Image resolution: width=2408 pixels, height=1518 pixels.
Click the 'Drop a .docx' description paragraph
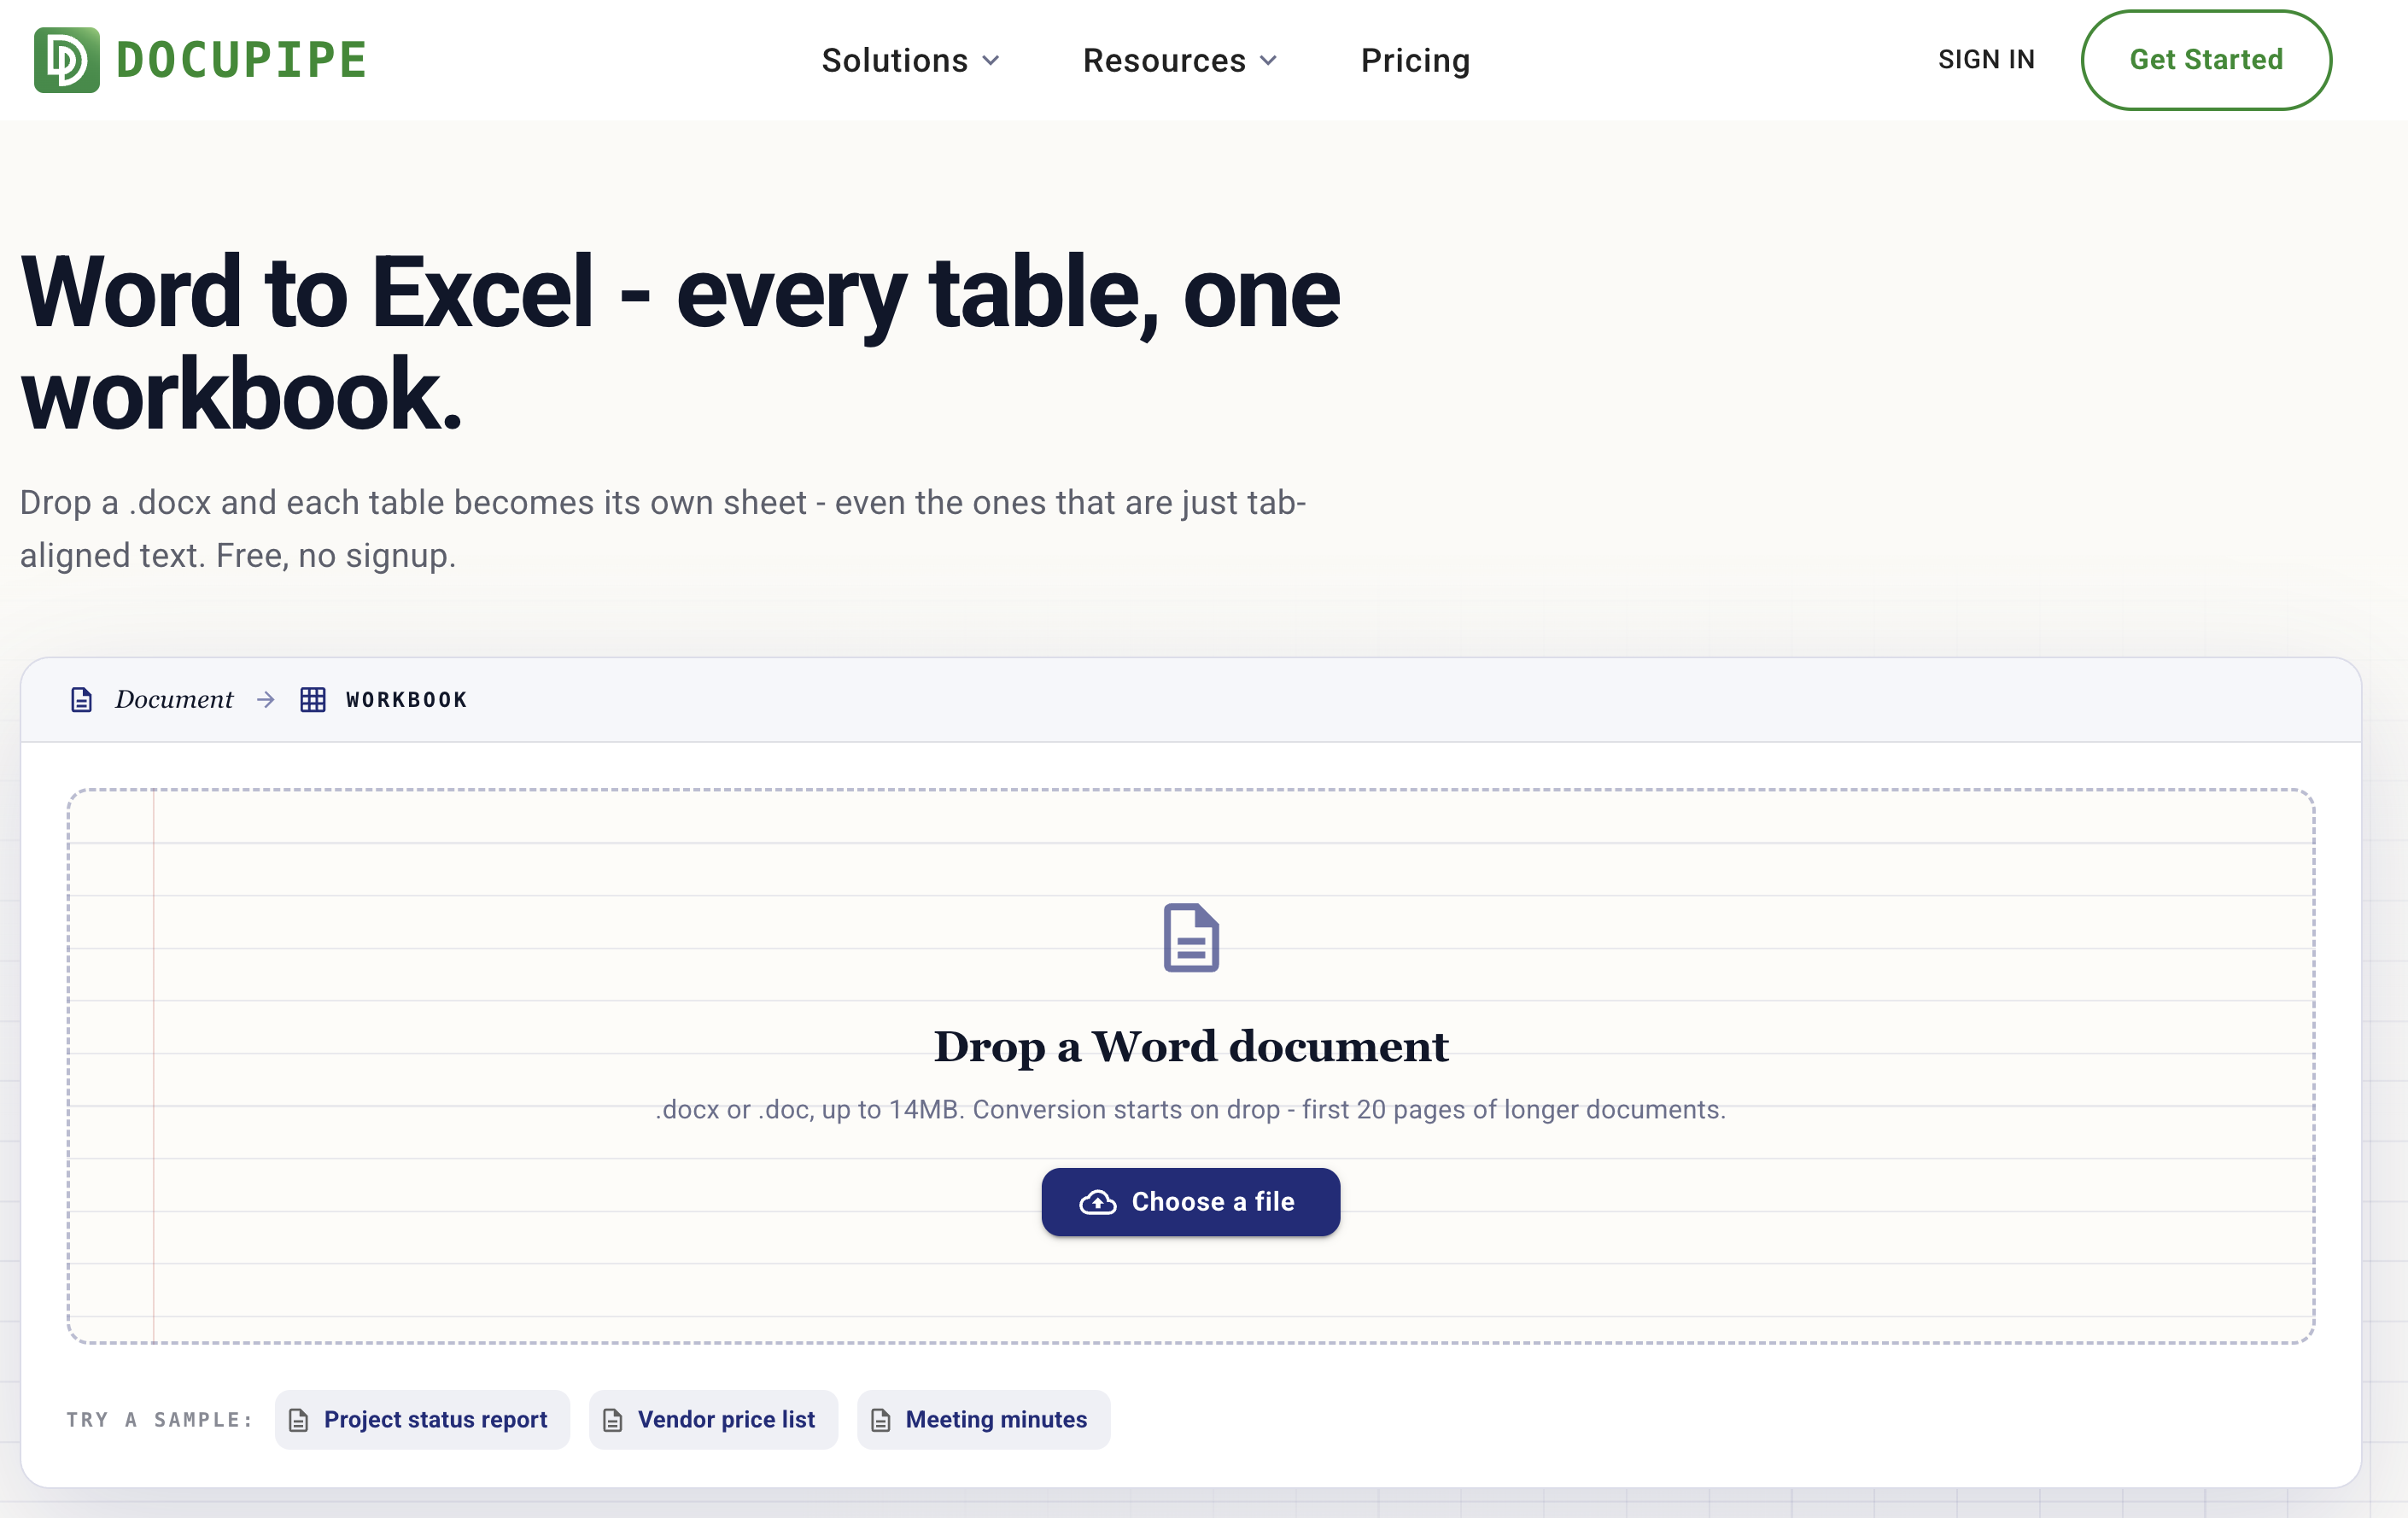tap(663, 529)
